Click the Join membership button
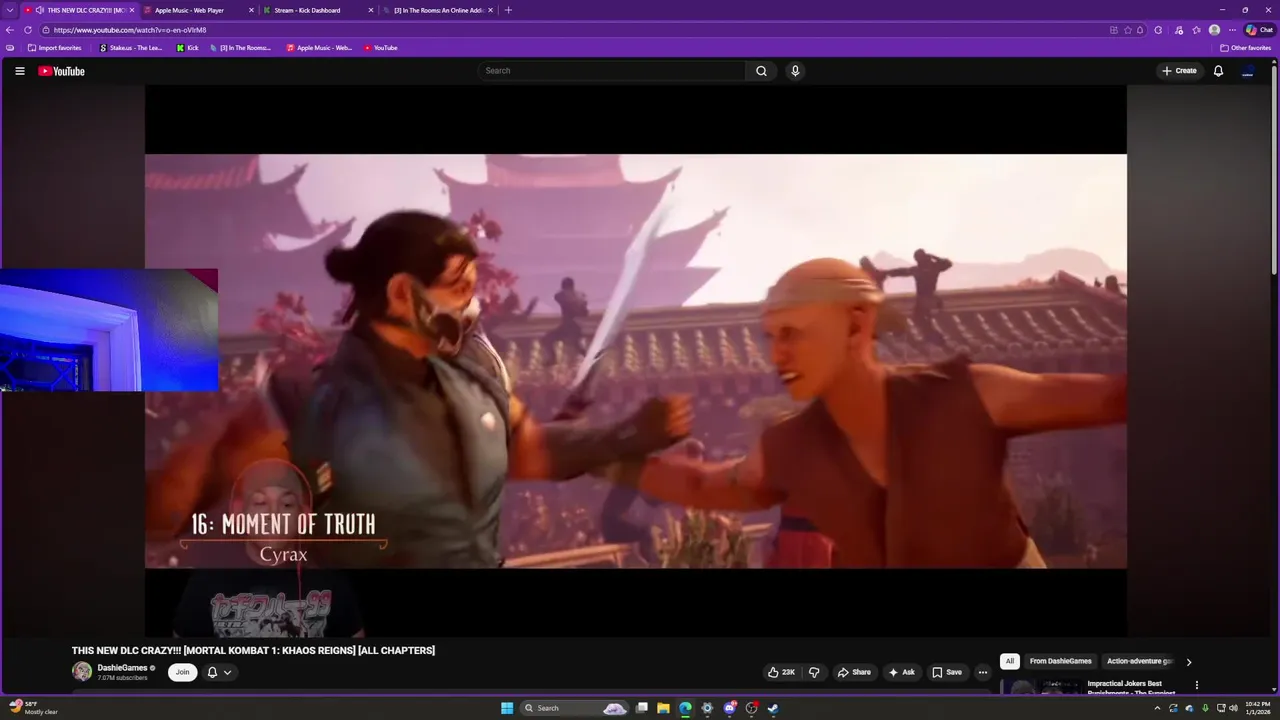 (x=182, y=672)
